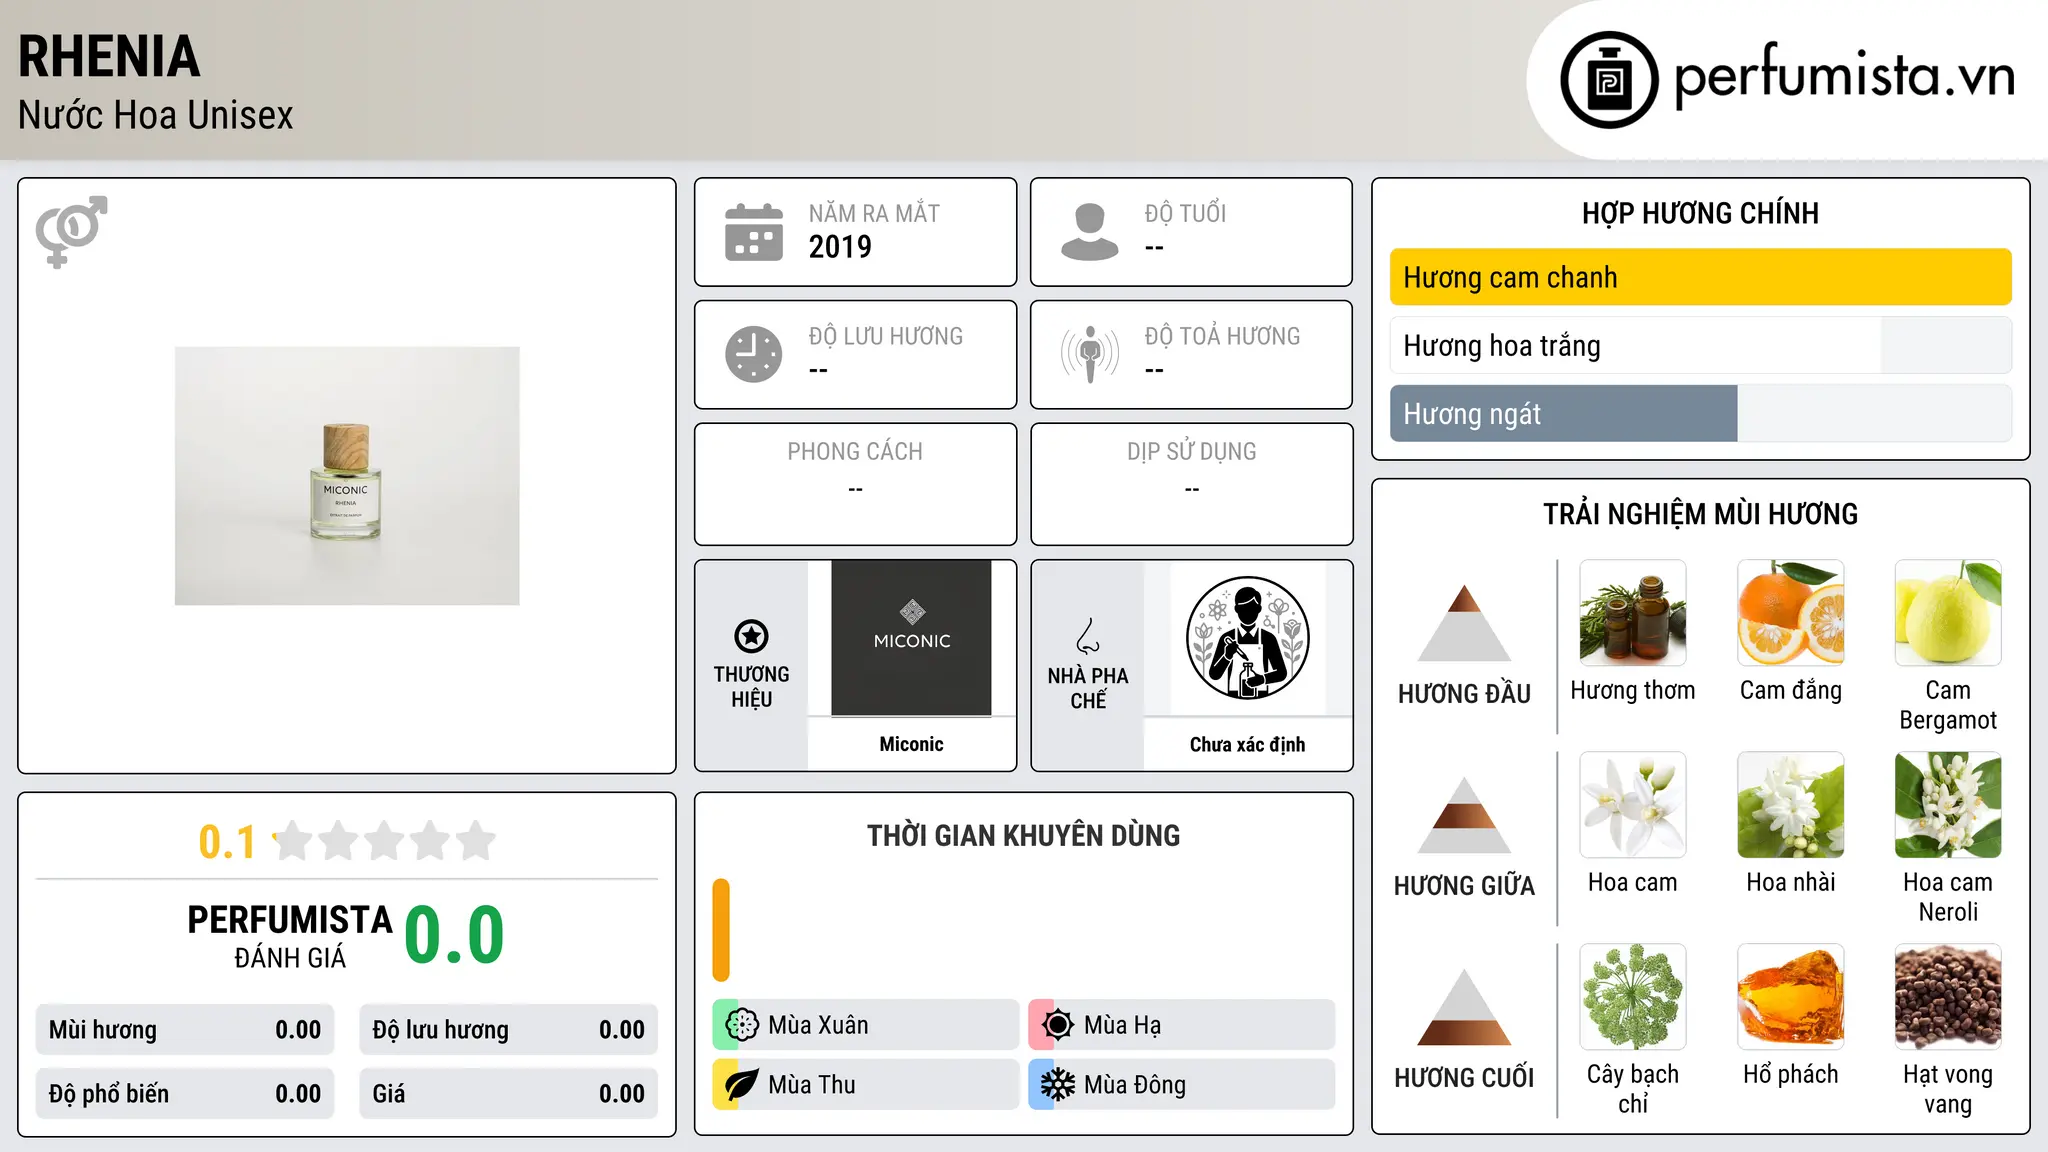
Task: Select the Cam đắng note image
Action: [1791, 613]
